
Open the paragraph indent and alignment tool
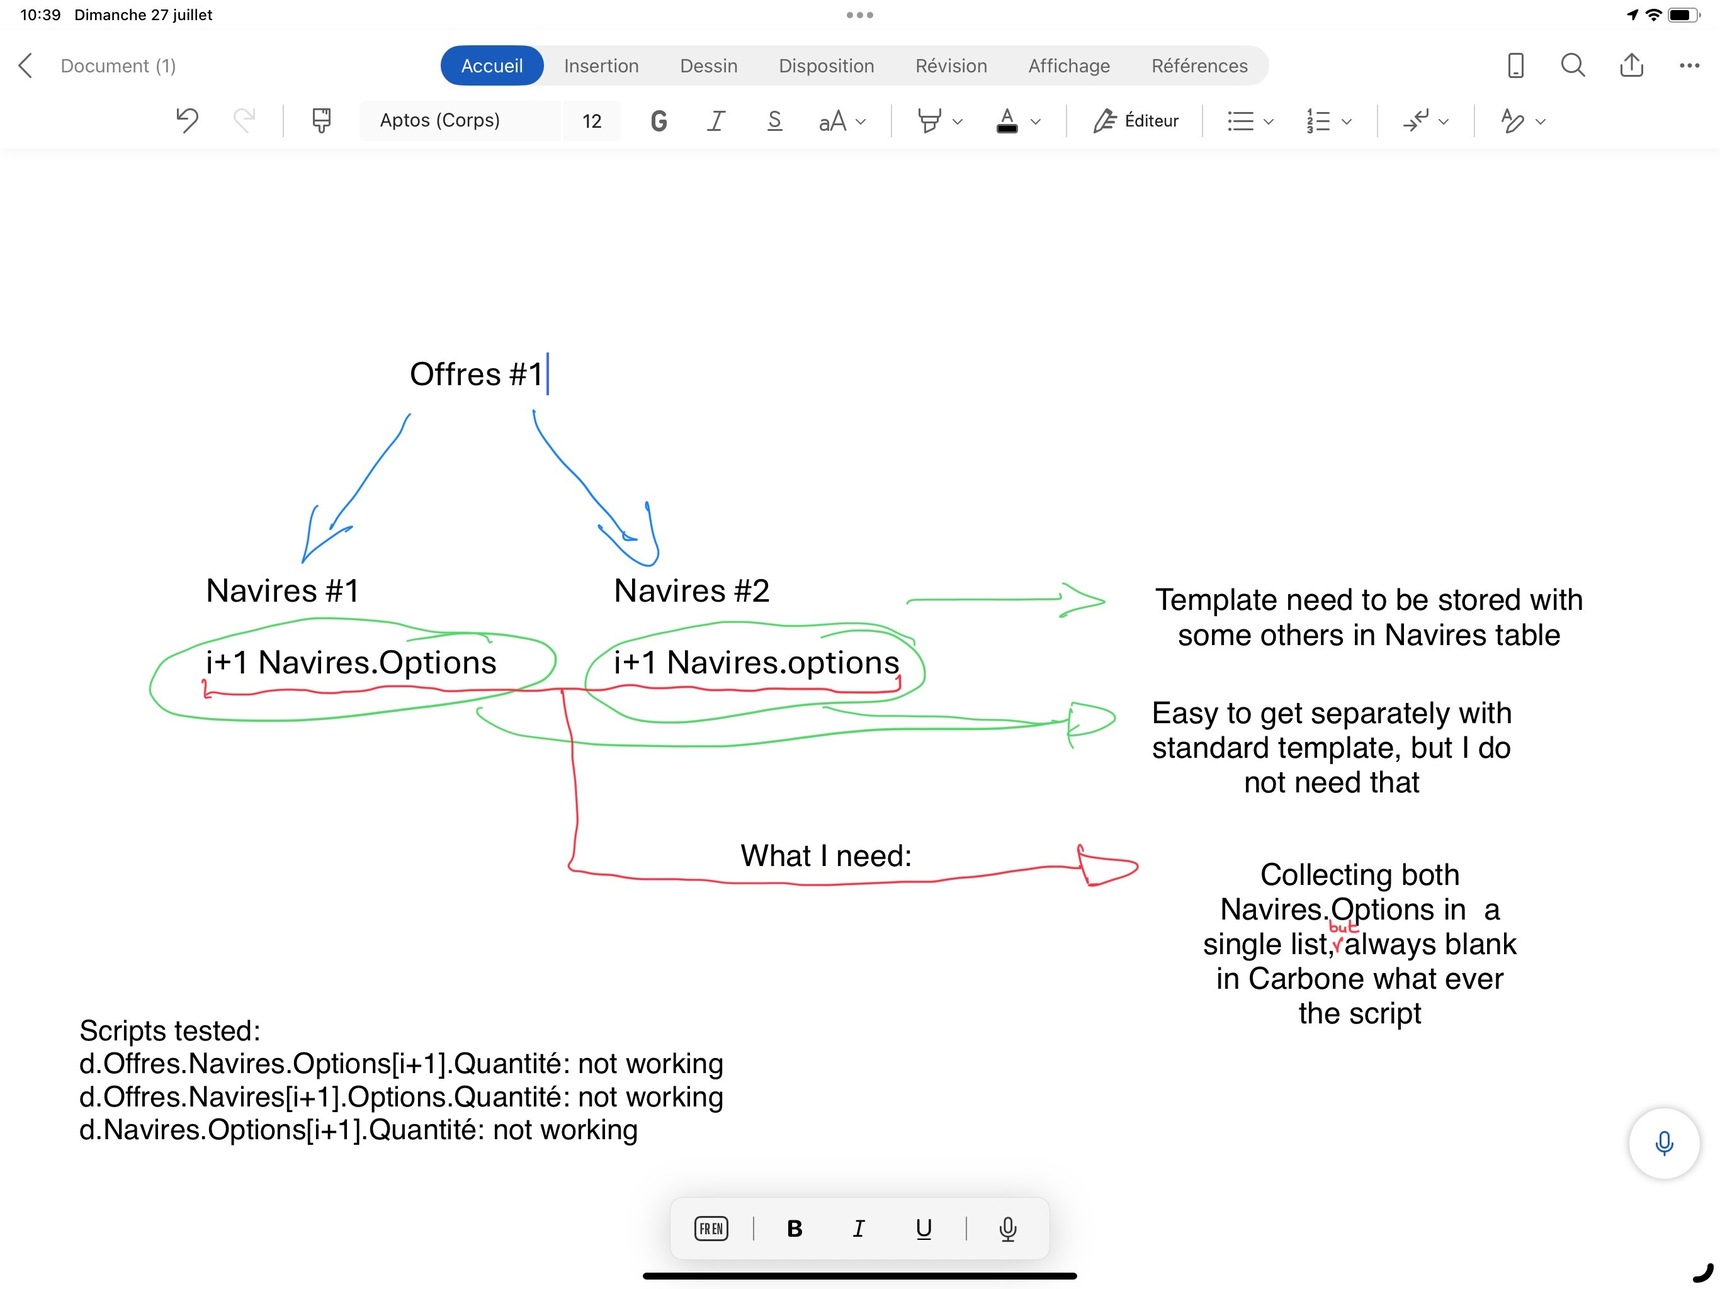click(x=1416, y=121)
